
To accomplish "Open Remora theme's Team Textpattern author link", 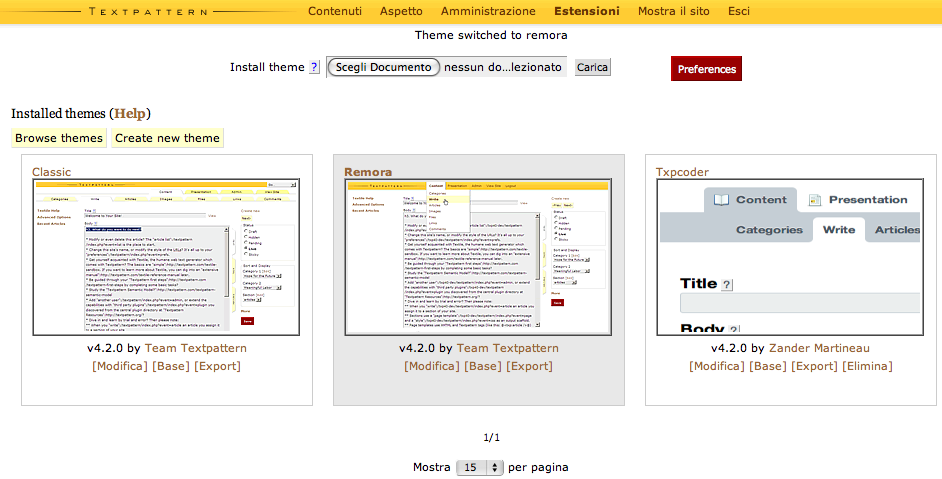I will coord(508,348).
